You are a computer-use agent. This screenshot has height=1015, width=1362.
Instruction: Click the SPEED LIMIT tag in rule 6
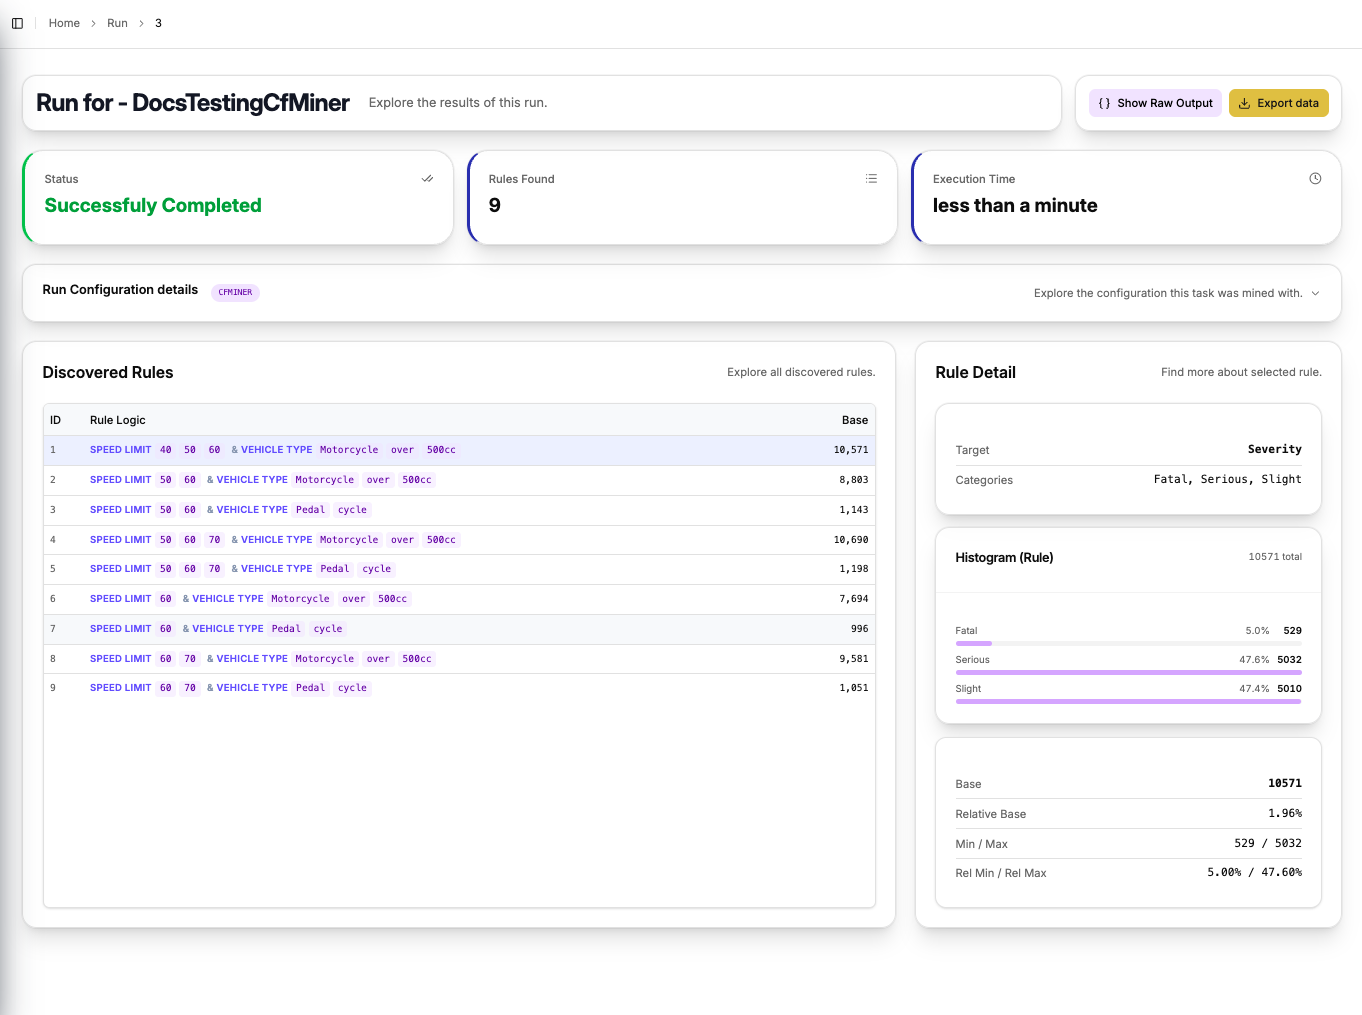(x=120, y=598)
